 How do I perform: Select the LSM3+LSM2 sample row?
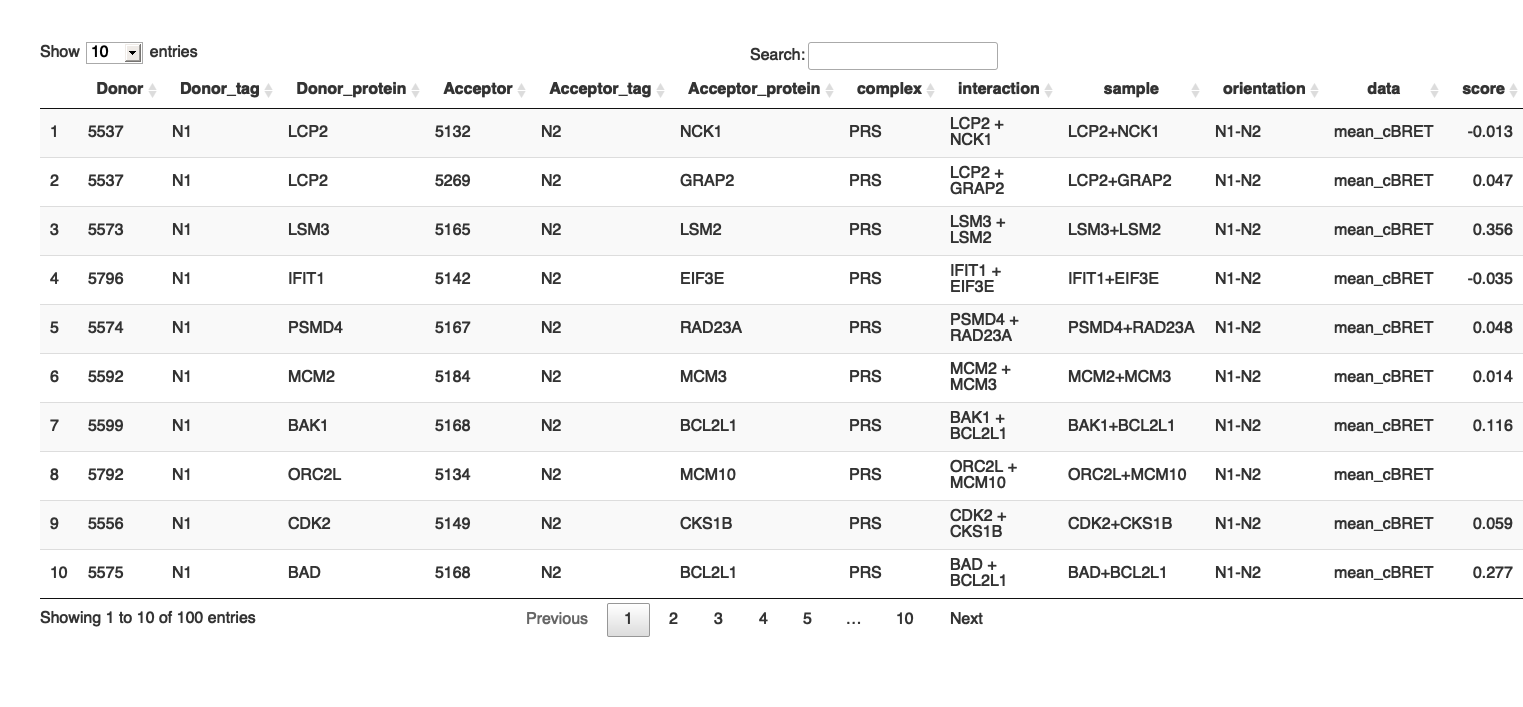click(x=1114, y=230)
